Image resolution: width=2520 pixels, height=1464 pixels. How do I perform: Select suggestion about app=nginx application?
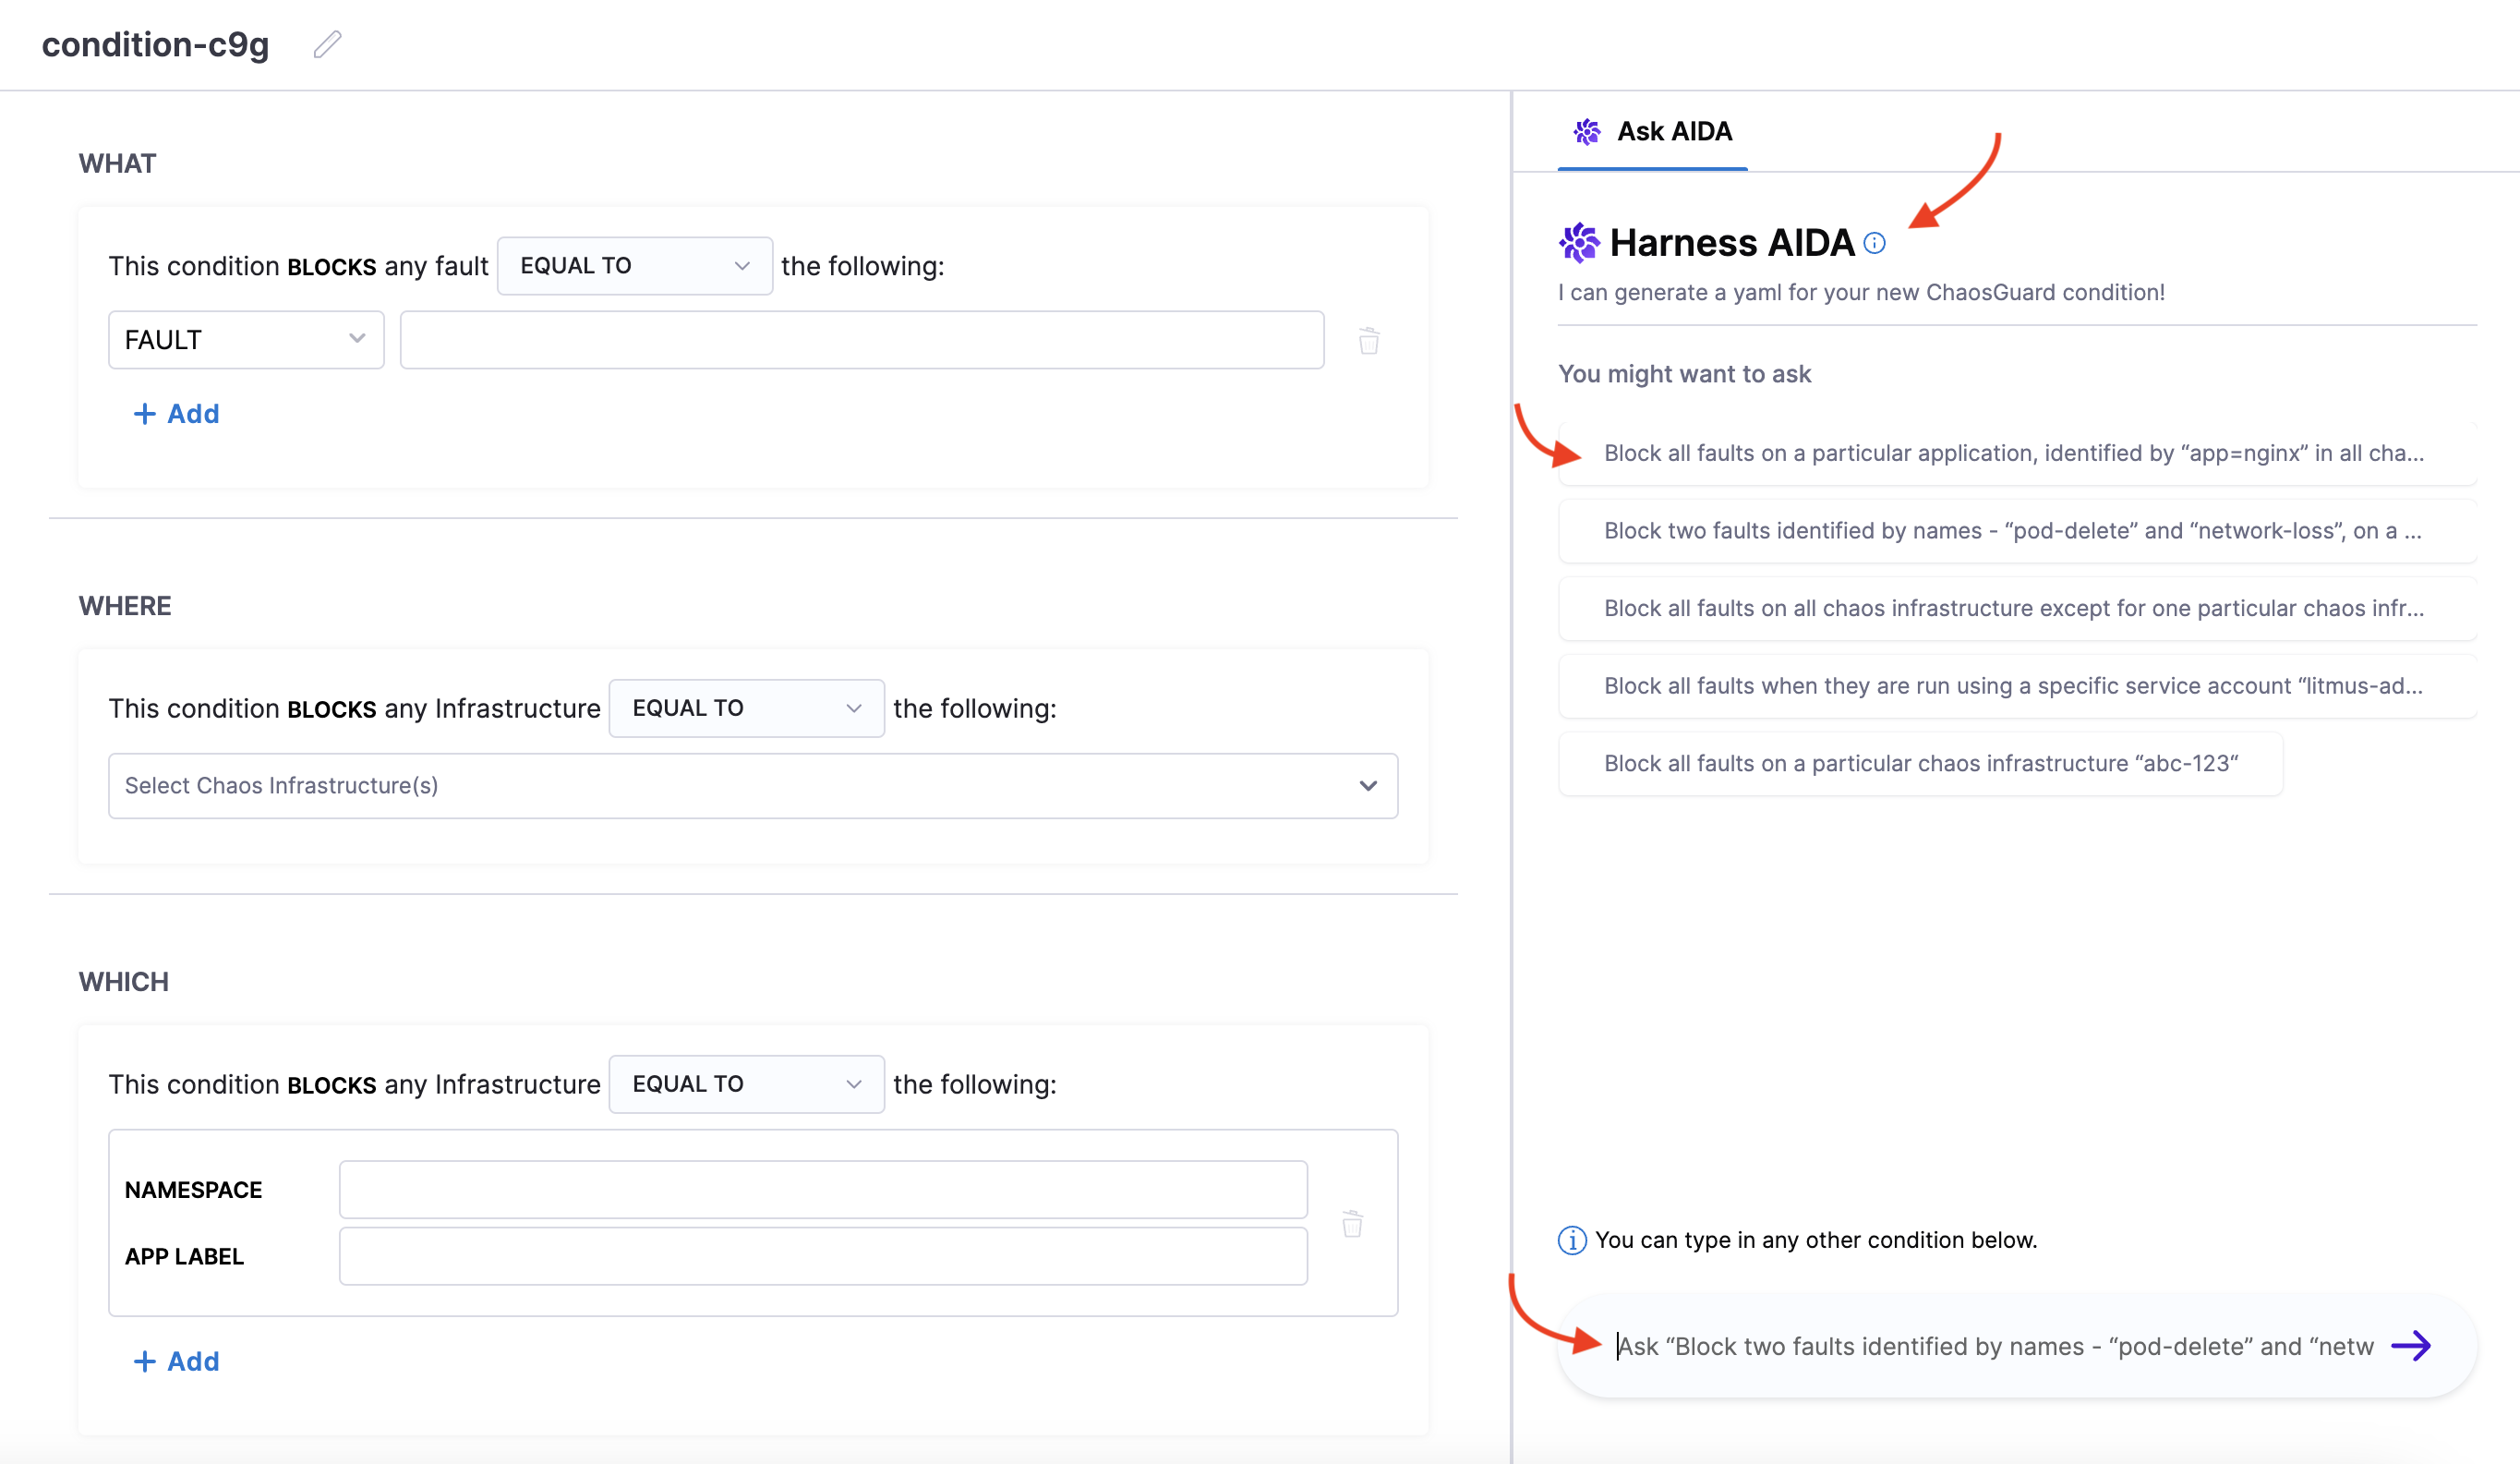(2013, 453)
